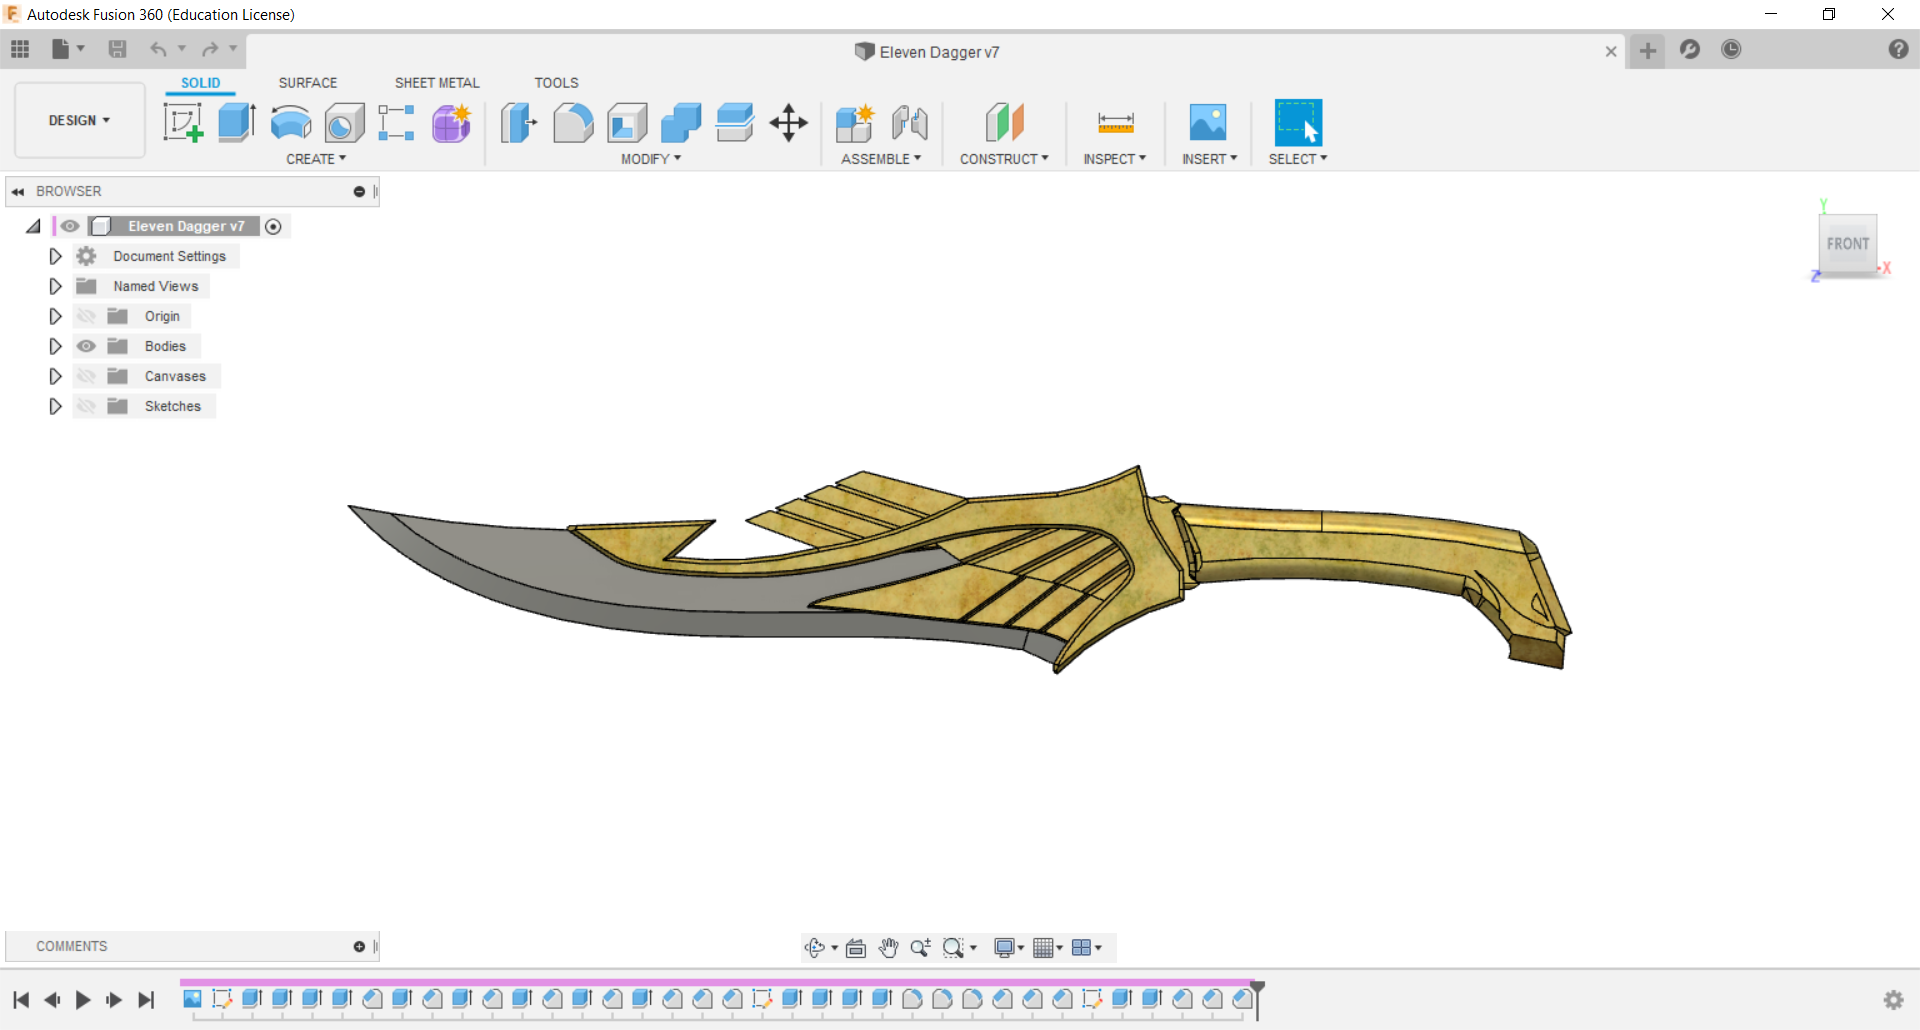
Task: Click the timeline end marker
Action: coord(1258,999)
